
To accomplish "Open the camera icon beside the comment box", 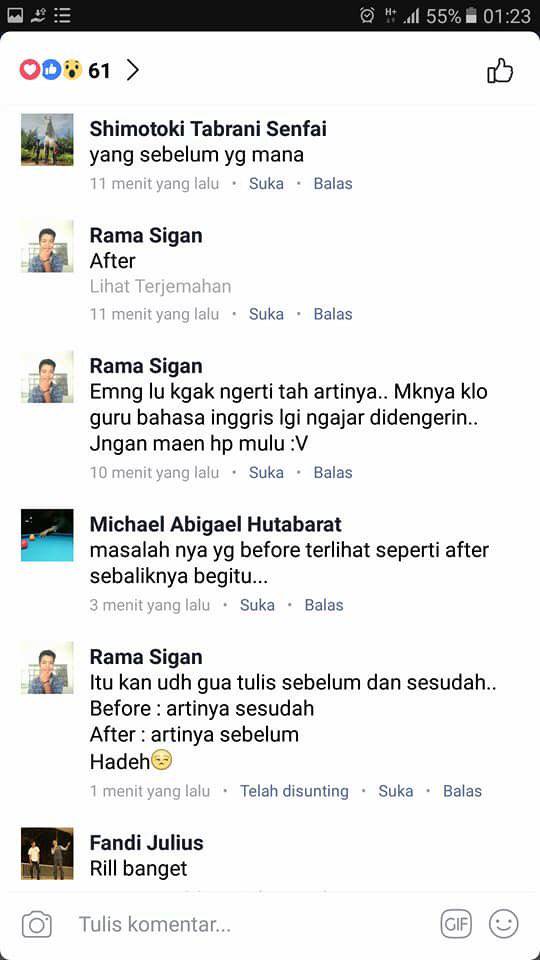I will click(37, 924).
